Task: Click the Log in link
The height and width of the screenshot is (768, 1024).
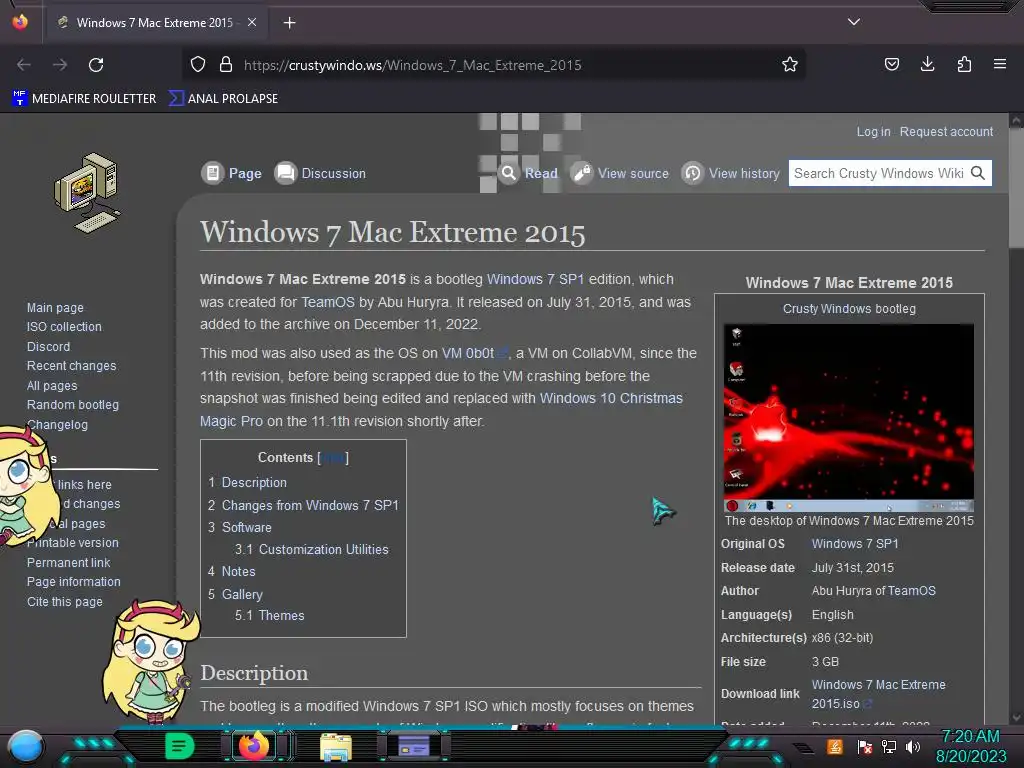Action: pyautogui.click(x=873, y=132)
